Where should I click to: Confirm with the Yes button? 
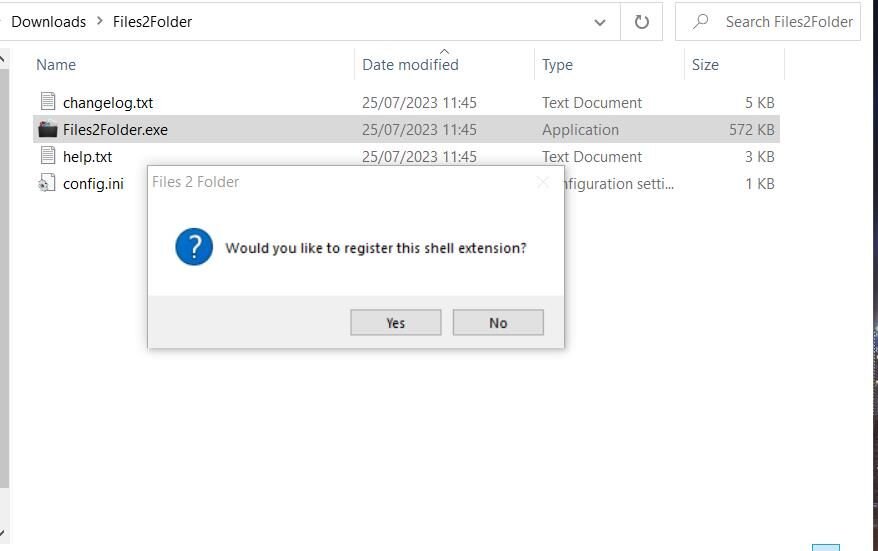click(395, 323)
